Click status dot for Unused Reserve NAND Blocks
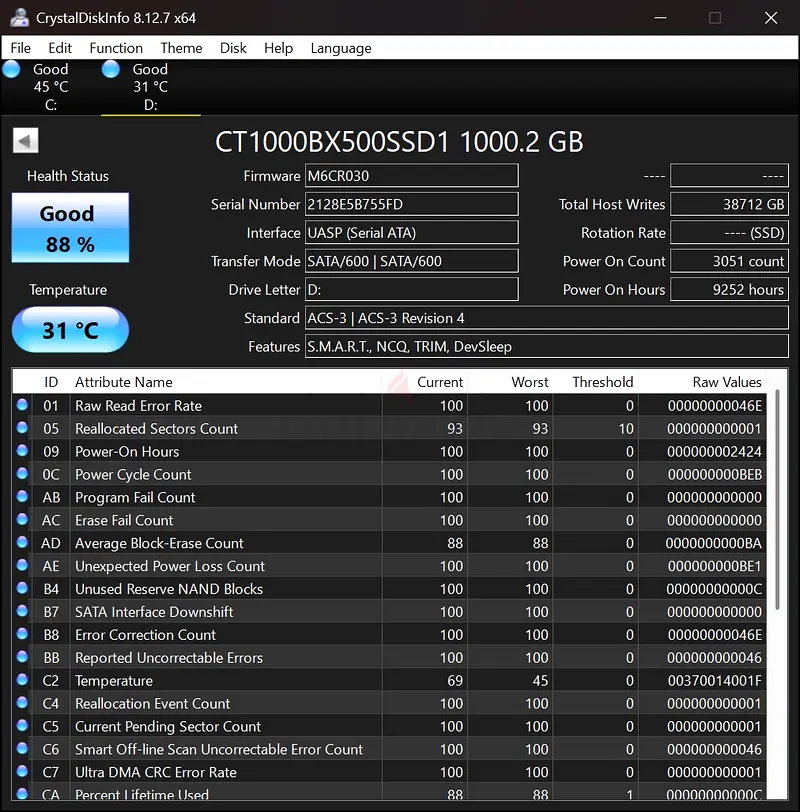This screenshot has width=800, height=812. 22,588
